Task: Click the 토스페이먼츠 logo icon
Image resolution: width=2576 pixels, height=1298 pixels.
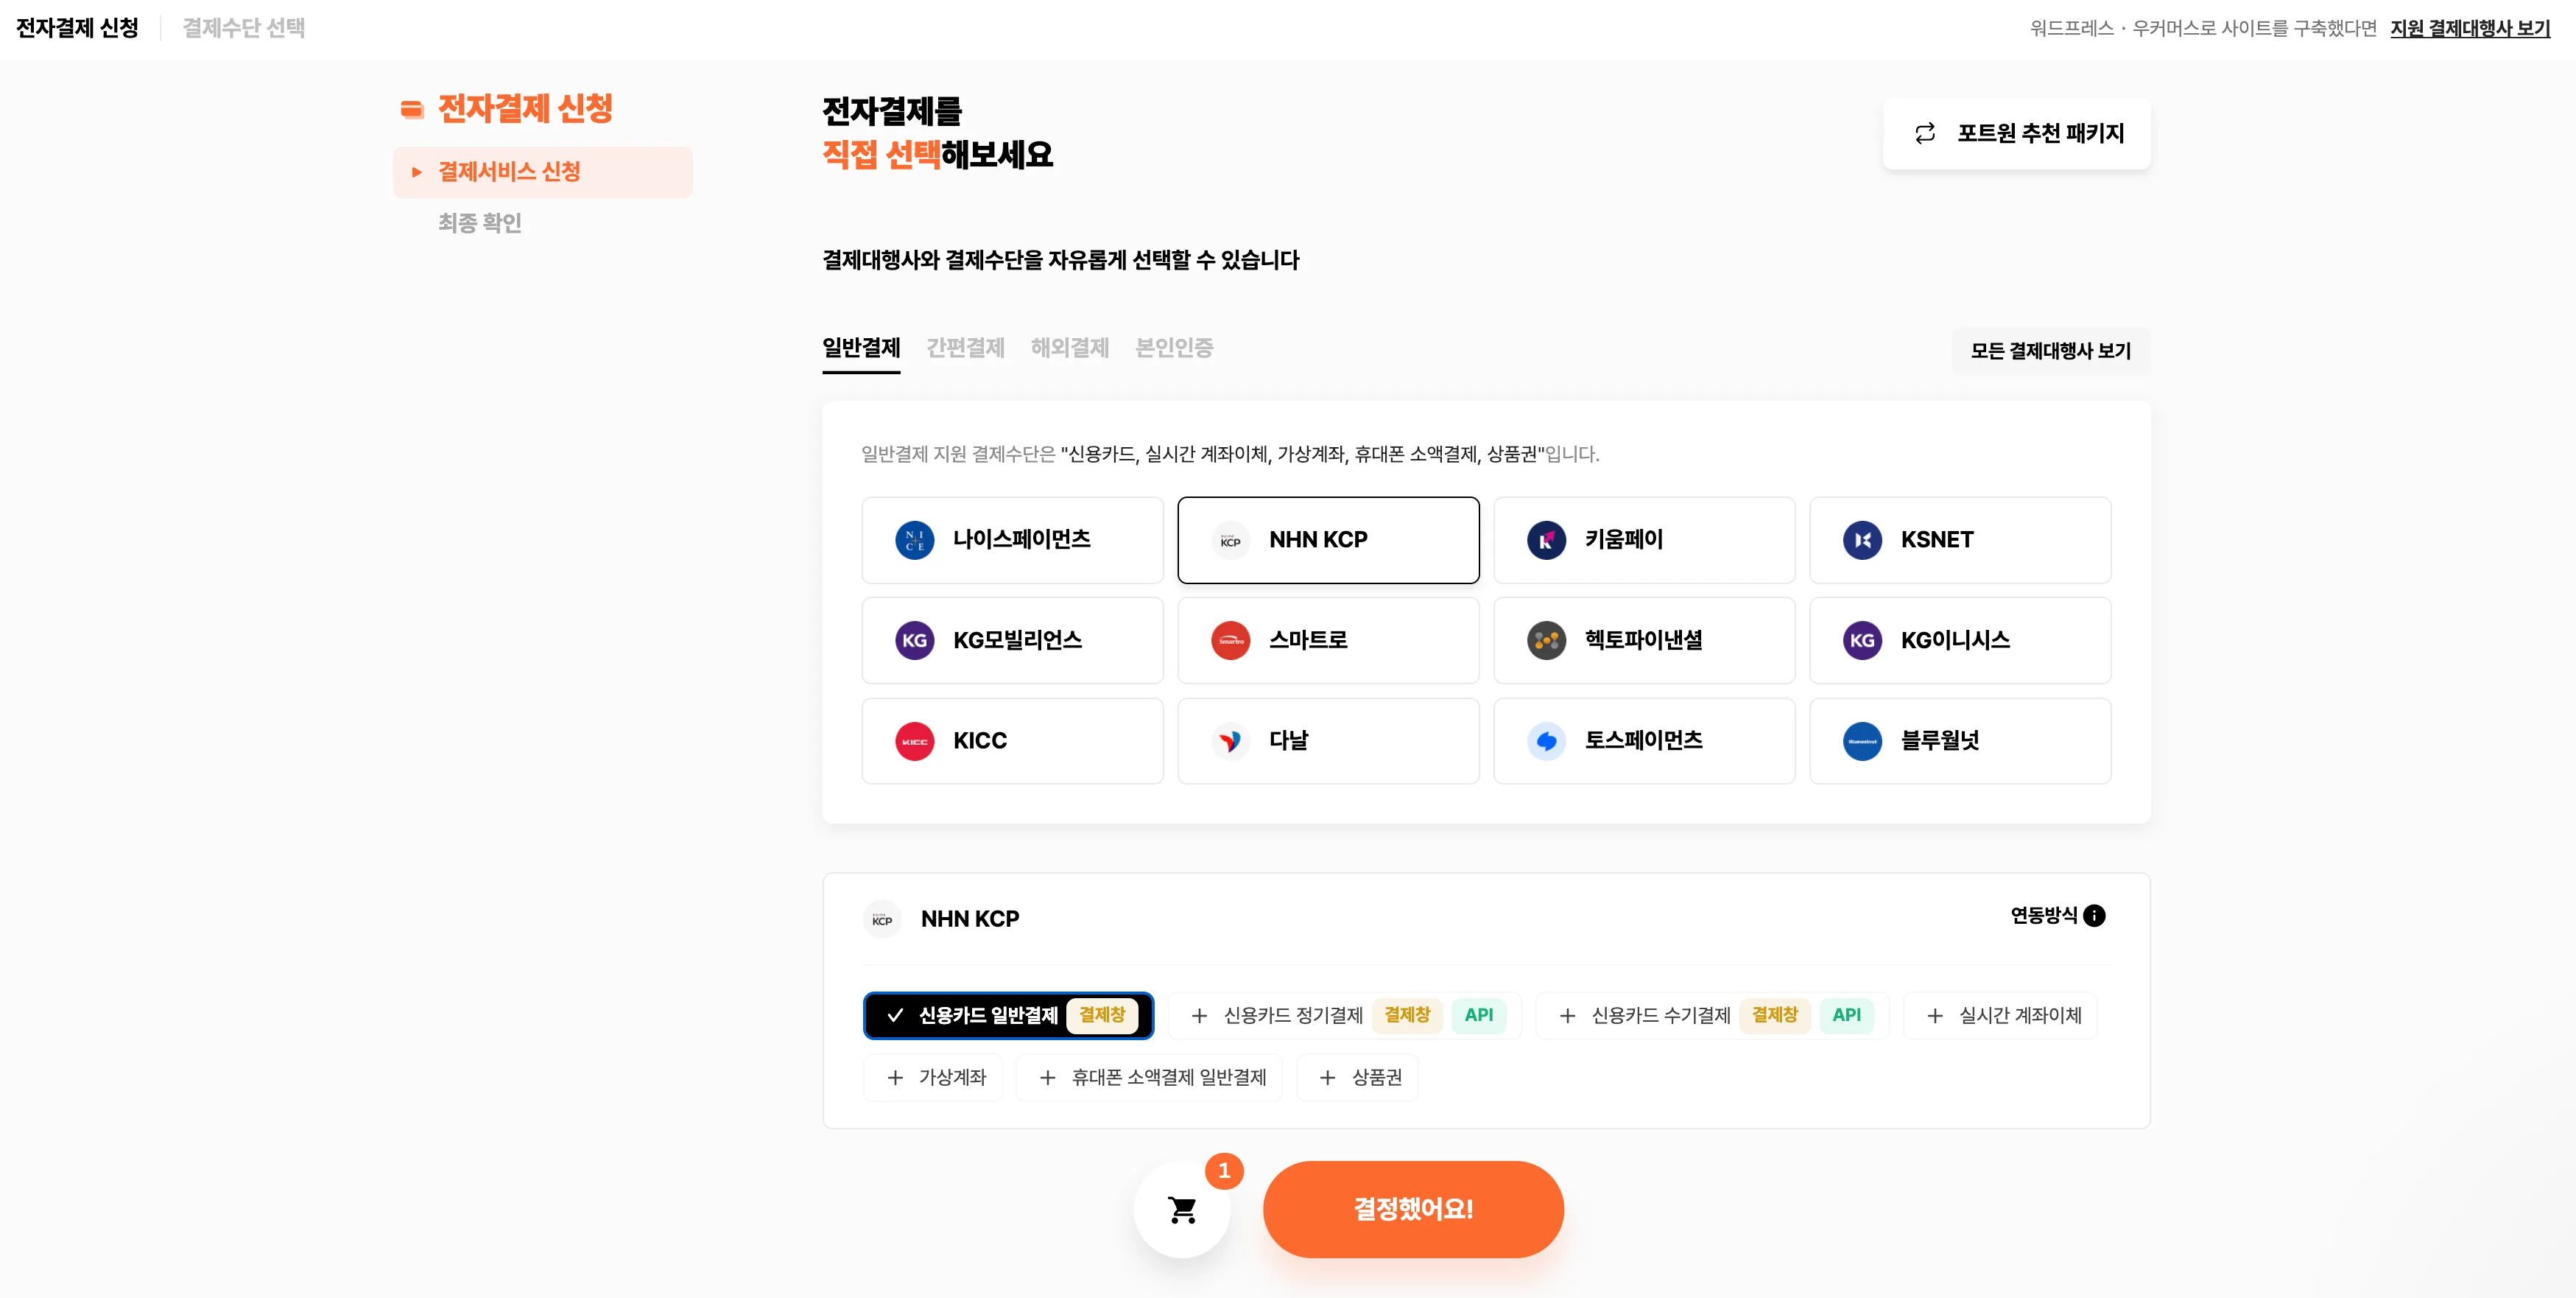Action: (x=1546, y=741)
